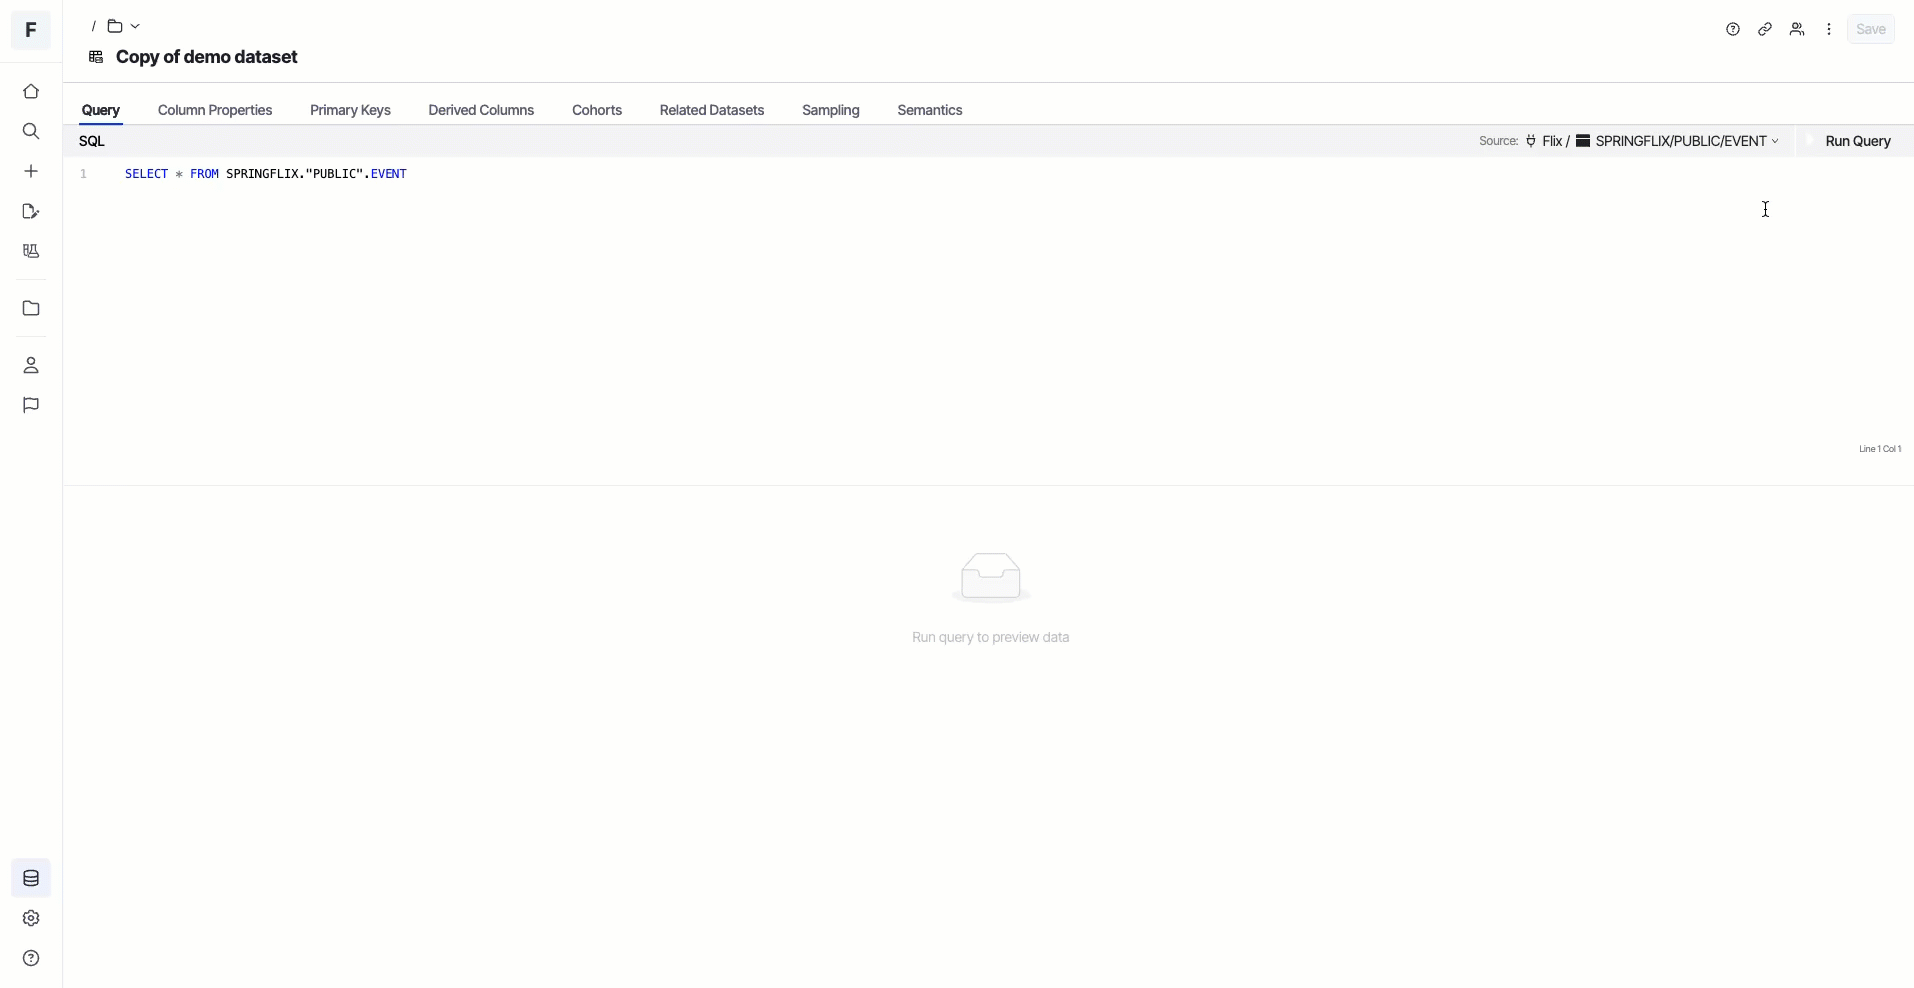
Task: Open the flag icon in sidebar
Action: pos(31,405)
